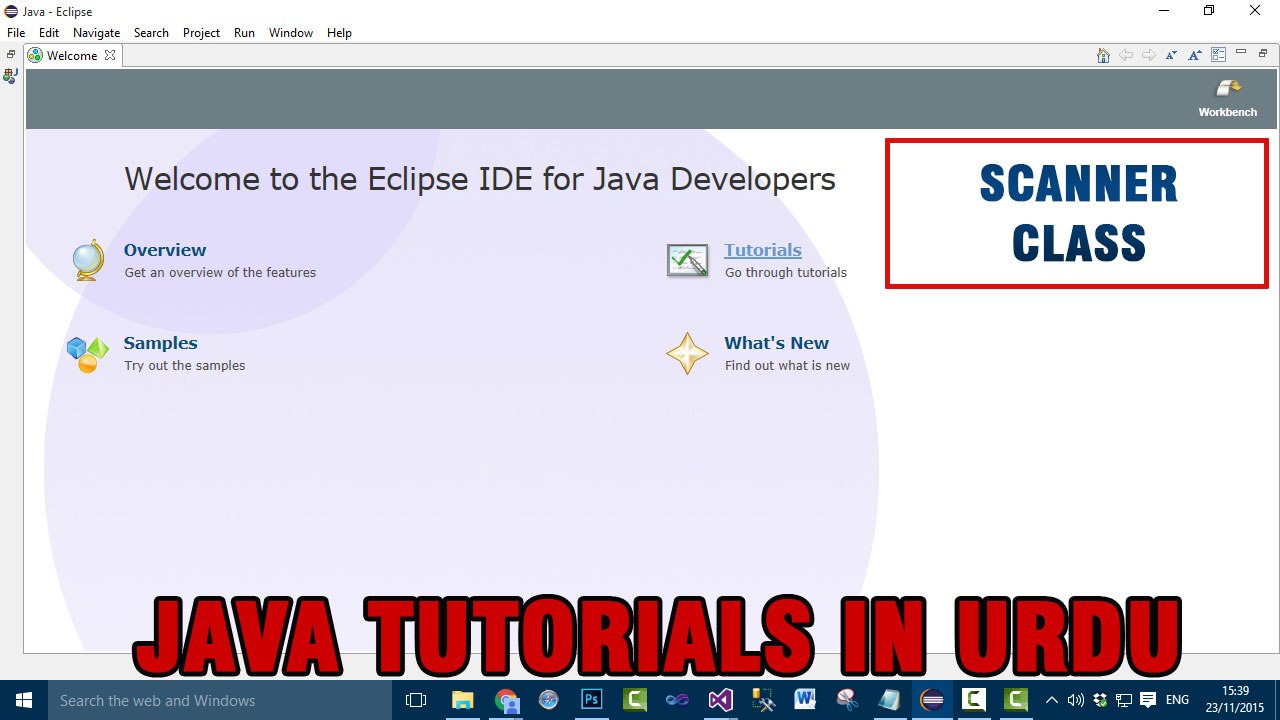Image resolution: width=1280 pixels, height=720 pixels.
Task: Open the Run menu
Action: point(244,33)
